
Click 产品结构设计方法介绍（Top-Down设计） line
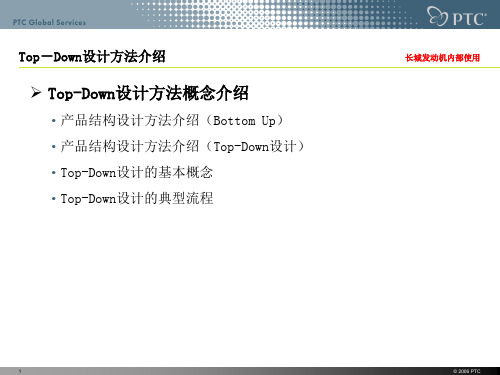click(183, 146)
